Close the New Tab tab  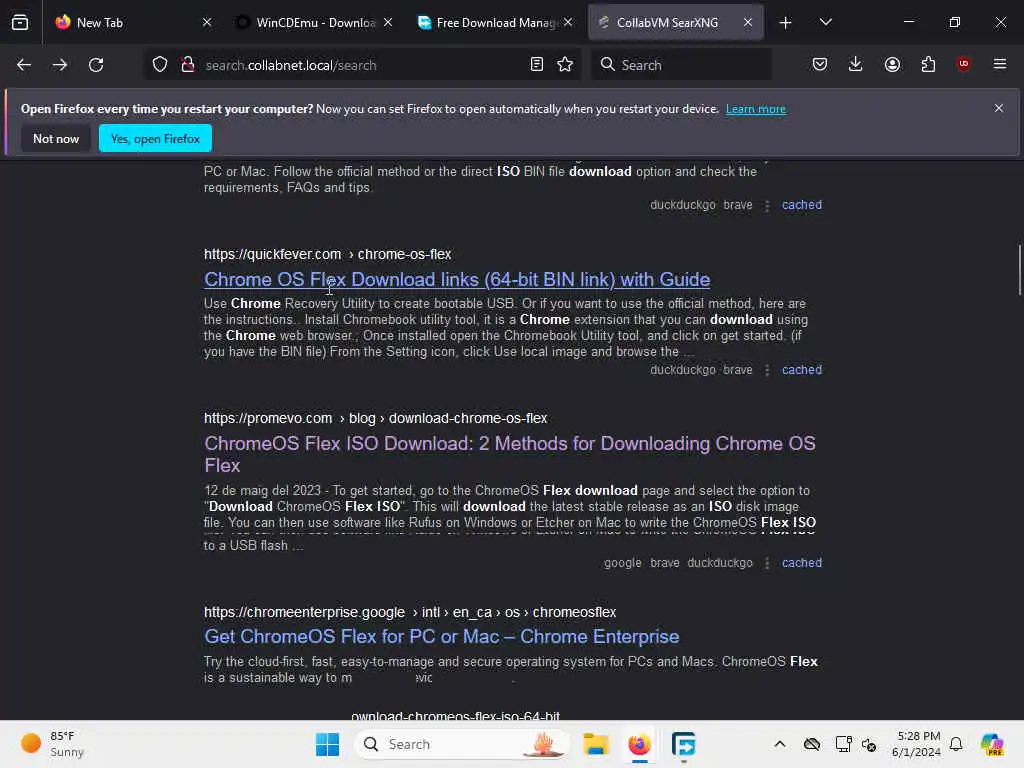207,22
